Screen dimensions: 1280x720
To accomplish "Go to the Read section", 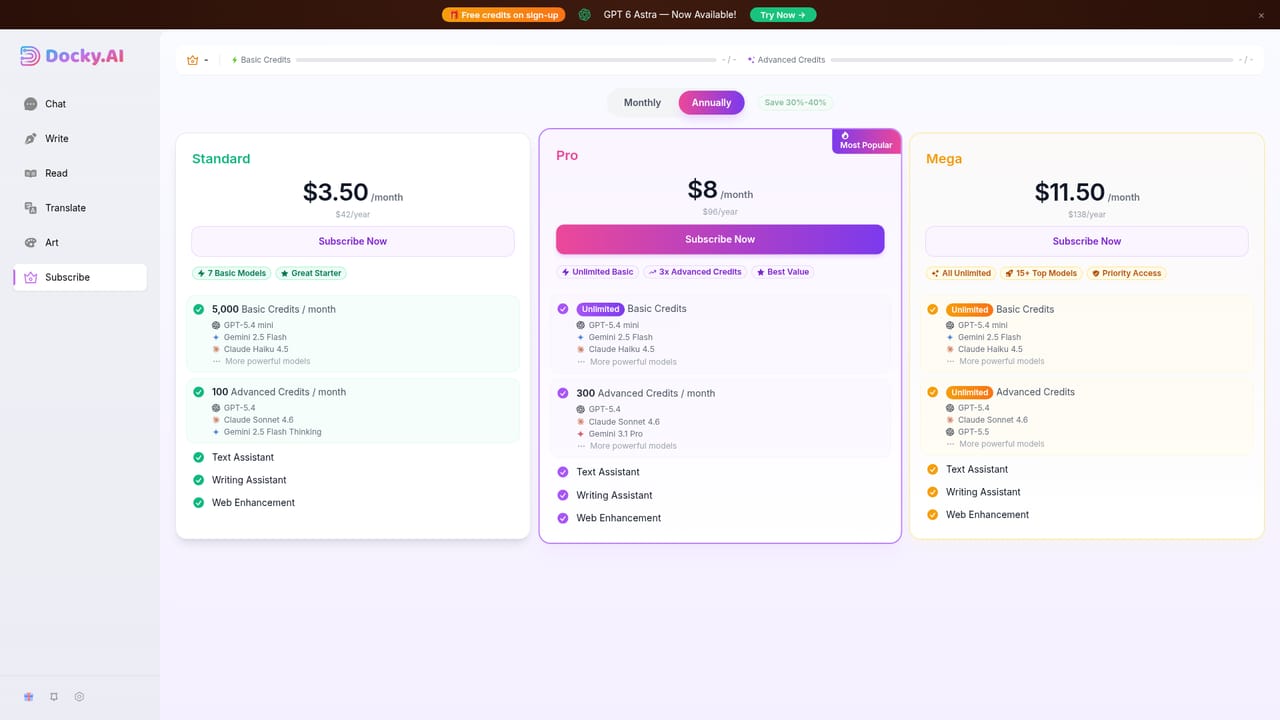I will coord(80,173).
